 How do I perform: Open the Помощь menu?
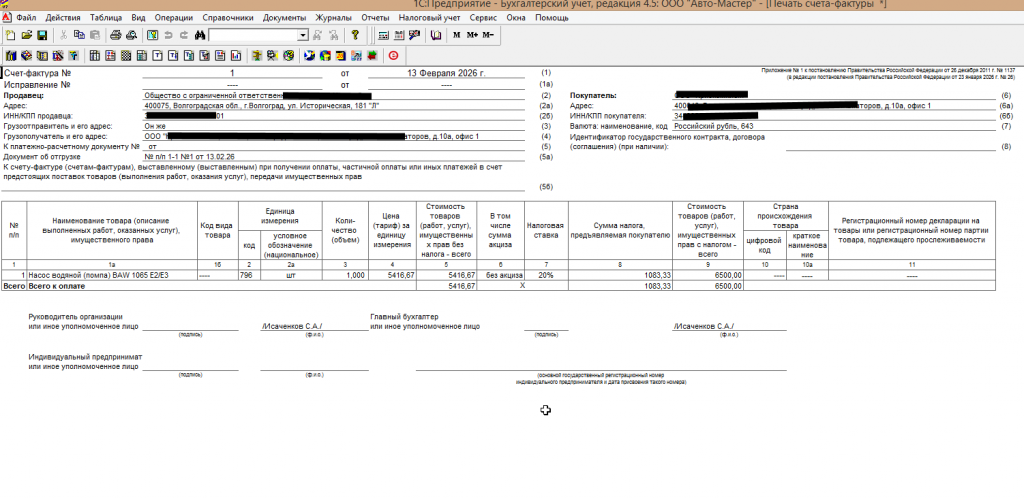tap(552, 18)
